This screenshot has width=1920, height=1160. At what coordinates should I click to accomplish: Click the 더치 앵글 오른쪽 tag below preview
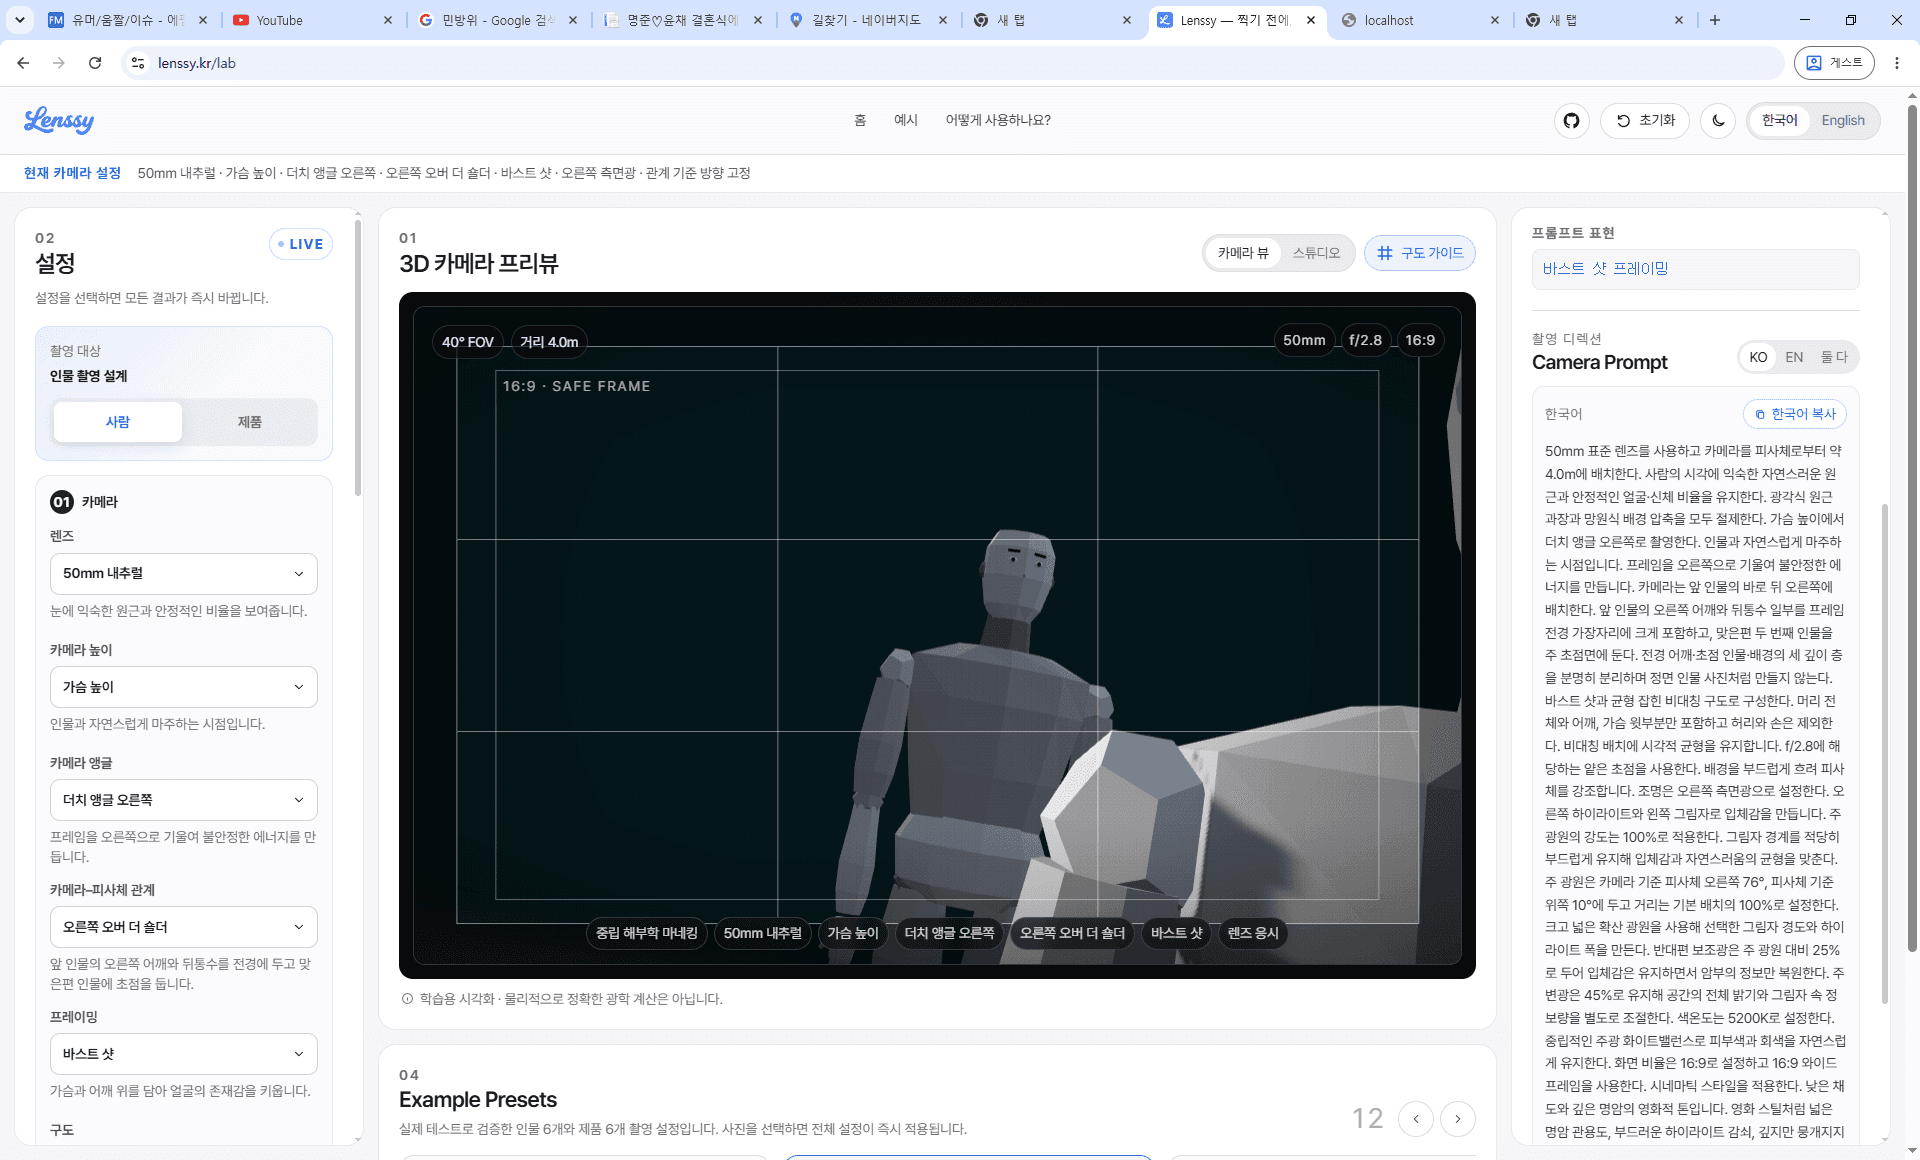pos(949,933)
